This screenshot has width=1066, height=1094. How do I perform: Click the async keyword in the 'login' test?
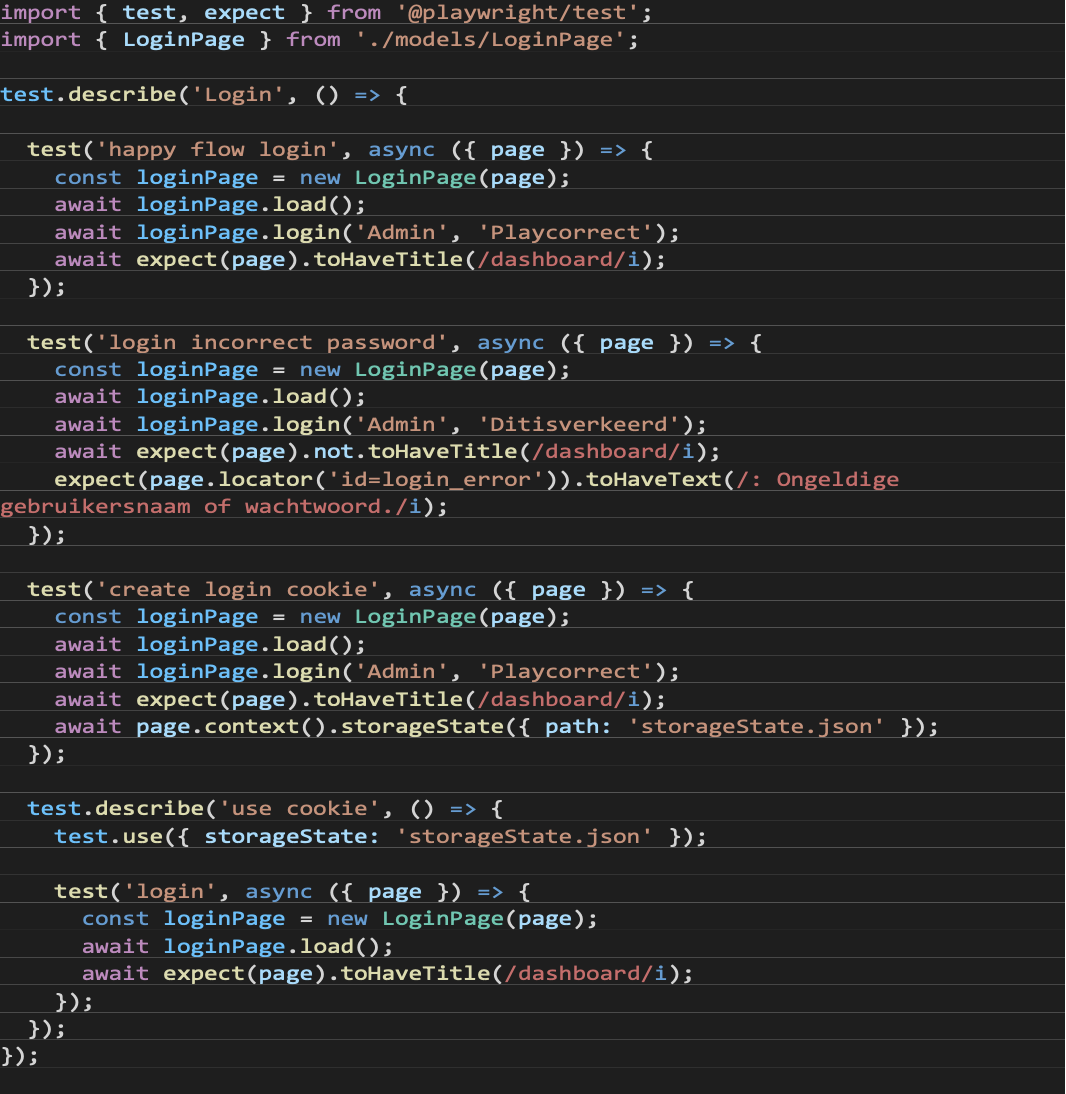coord(280,890)
